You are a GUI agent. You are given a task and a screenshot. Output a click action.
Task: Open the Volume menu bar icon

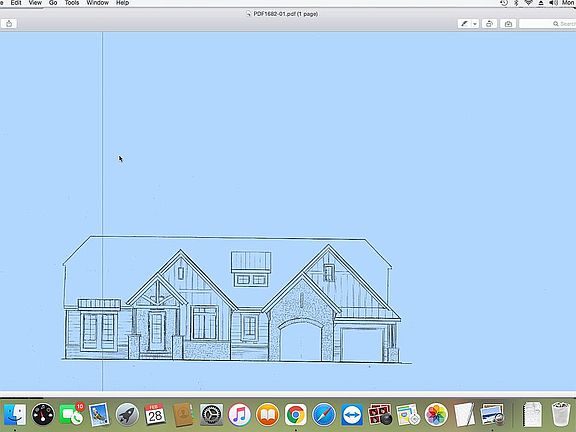tap(553, 3)
